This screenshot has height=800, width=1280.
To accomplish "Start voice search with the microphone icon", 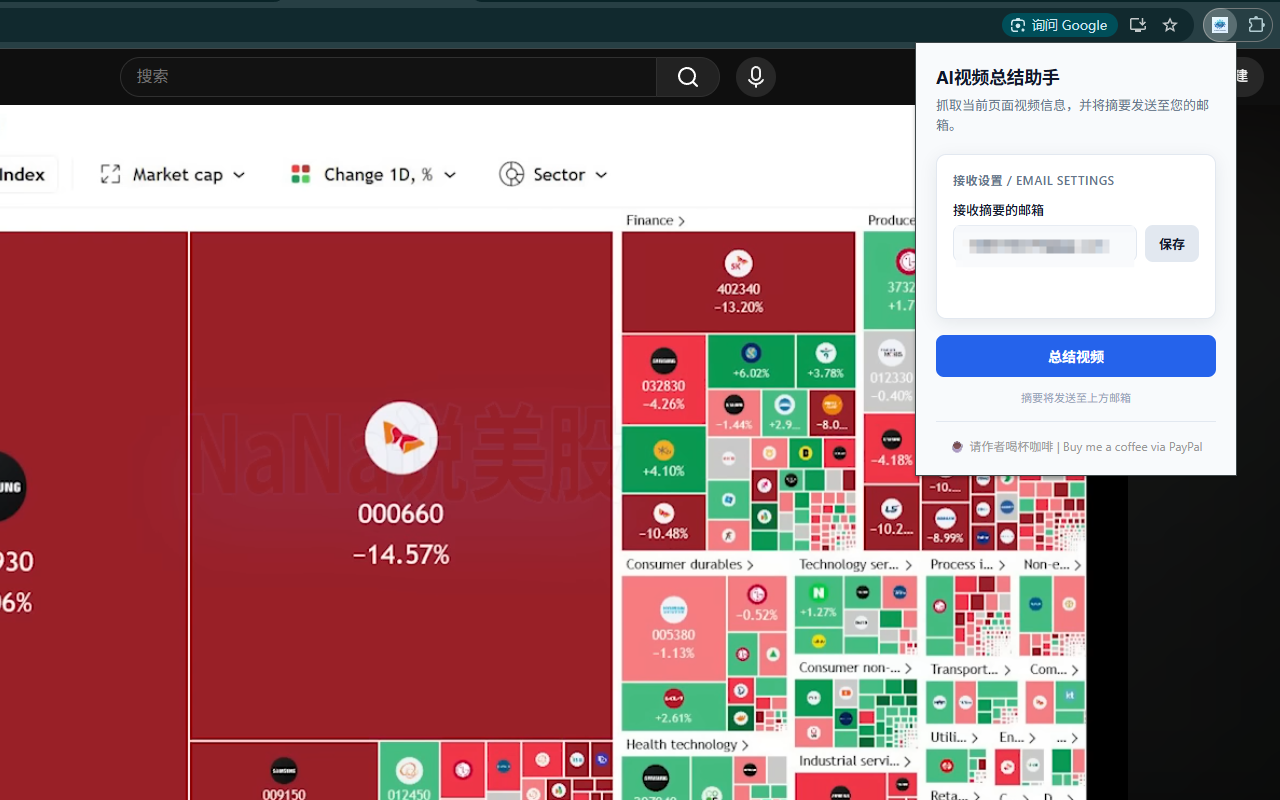I will [756, 77].
